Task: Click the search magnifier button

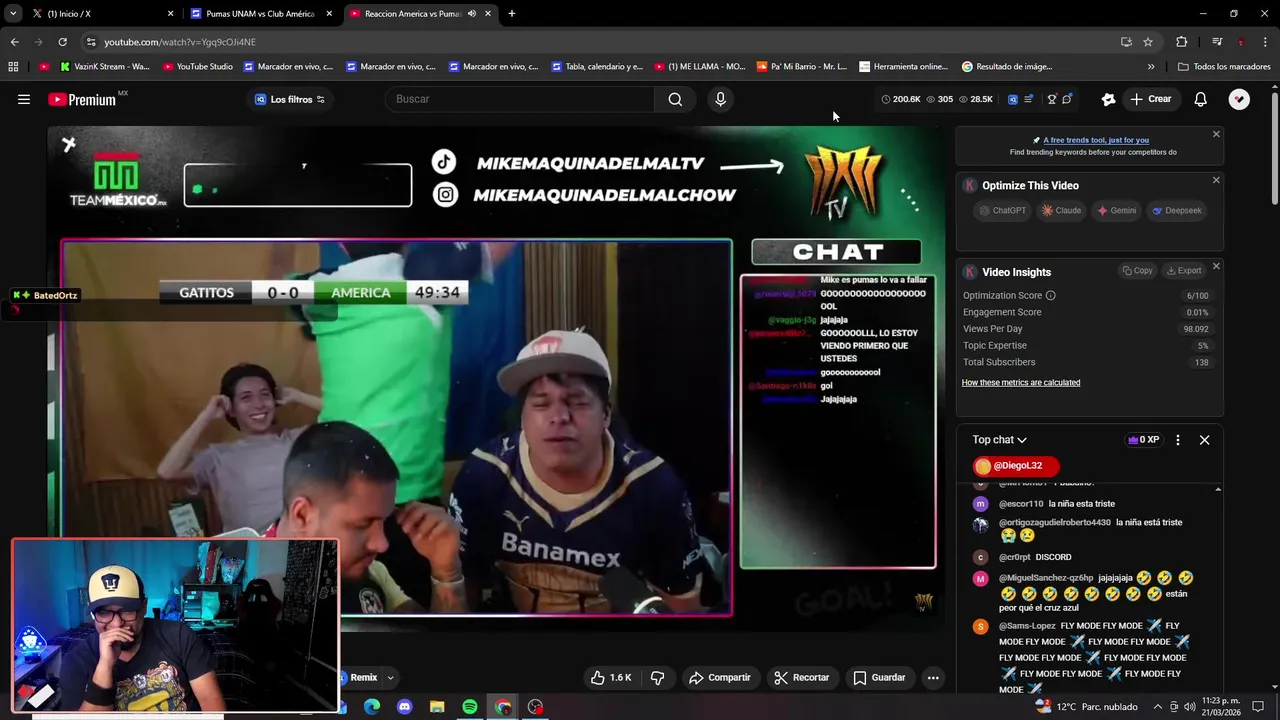Action: click(675, 99)
